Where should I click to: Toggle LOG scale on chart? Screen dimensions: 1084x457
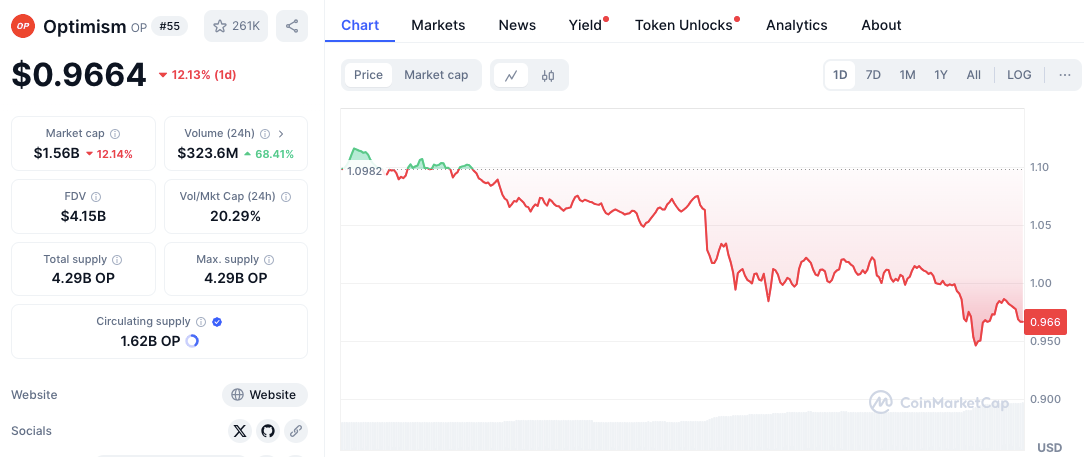tap(1019, 75)
